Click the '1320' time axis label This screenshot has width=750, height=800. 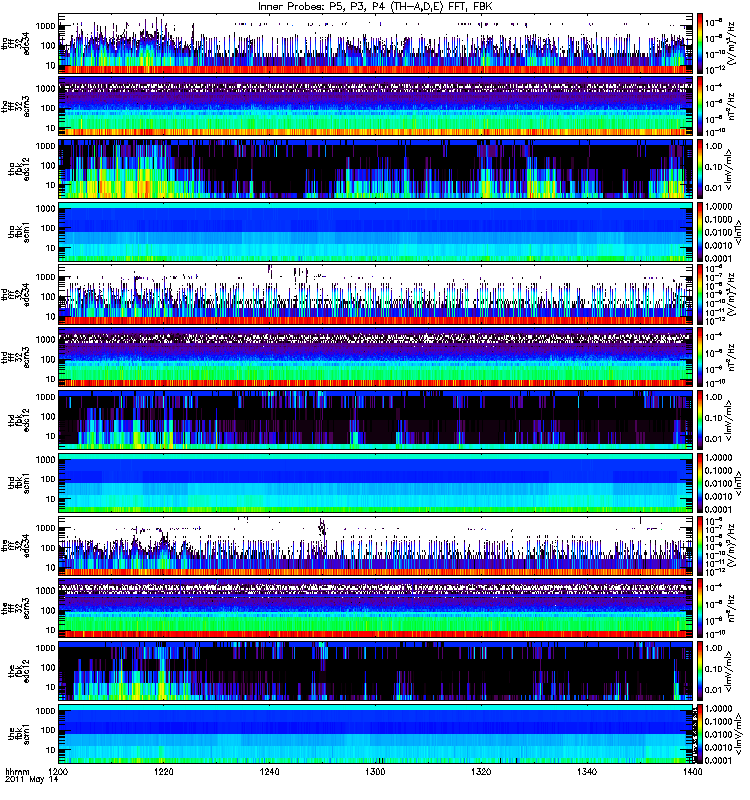481,772
